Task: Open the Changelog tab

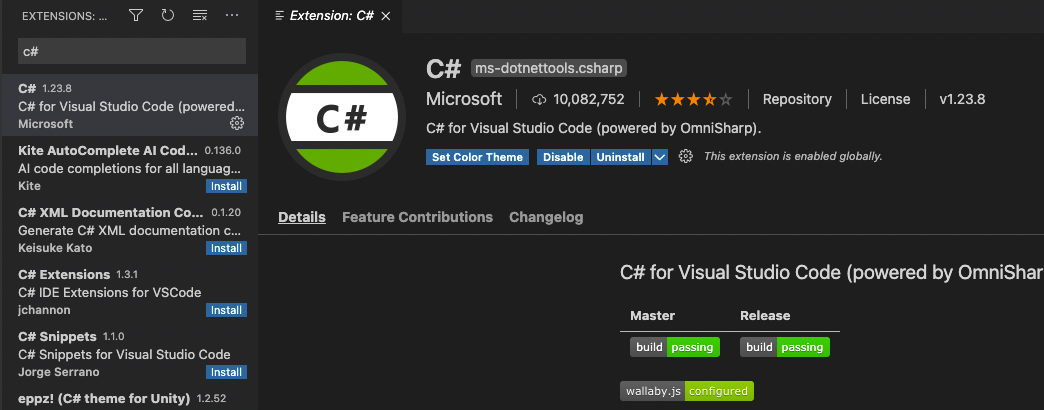Action: click(546, 217)
